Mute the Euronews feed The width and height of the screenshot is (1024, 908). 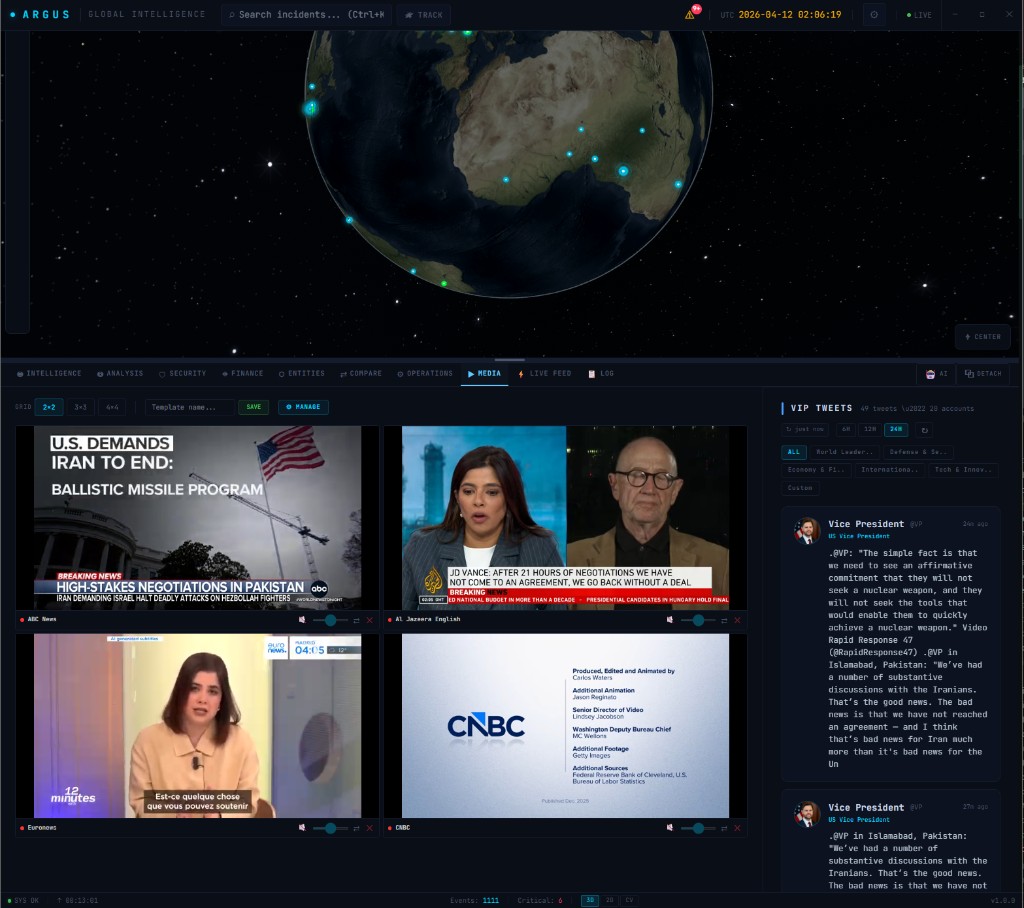(x=302, y=828)
